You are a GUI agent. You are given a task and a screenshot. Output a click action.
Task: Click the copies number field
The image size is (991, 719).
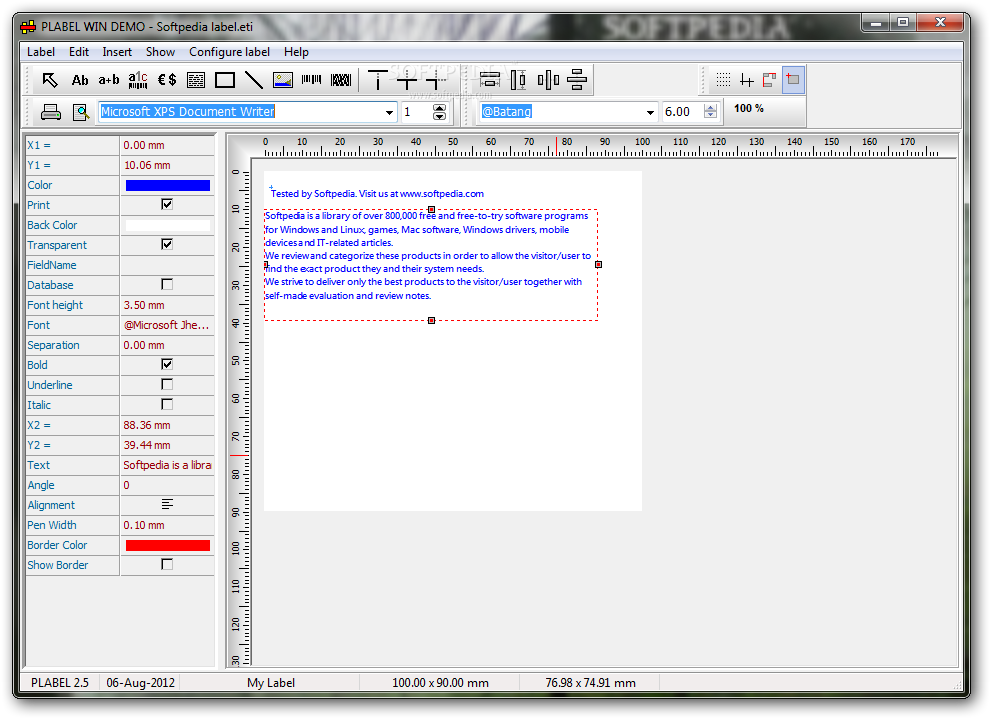pos(416,112)
